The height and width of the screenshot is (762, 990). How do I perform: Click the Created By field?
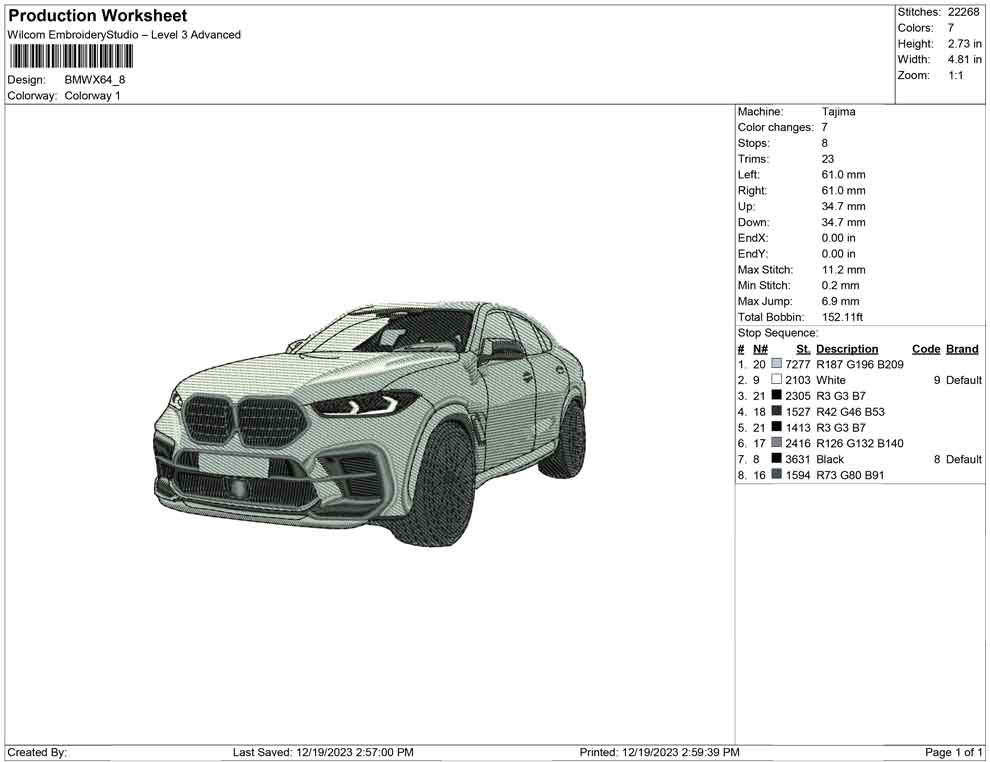pos(36,752)
